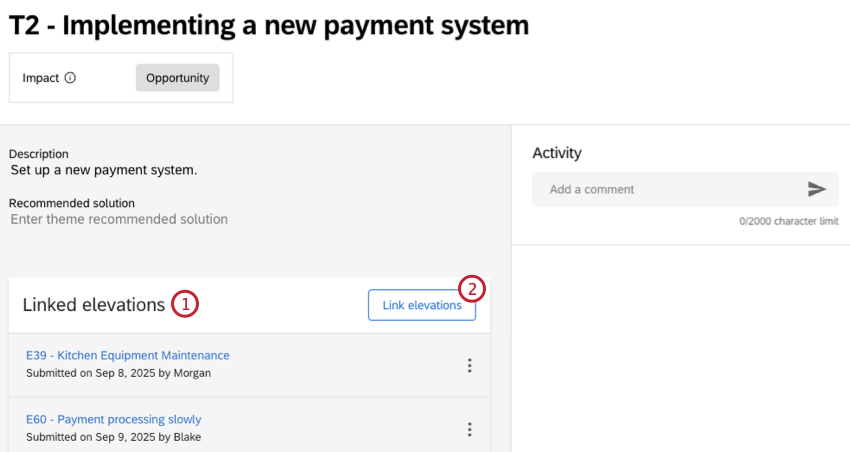Viewport: 850px width, 452px height.
Task: Click red annotation marker number 2
Action: pyautogui.click(x=472, y=289)
